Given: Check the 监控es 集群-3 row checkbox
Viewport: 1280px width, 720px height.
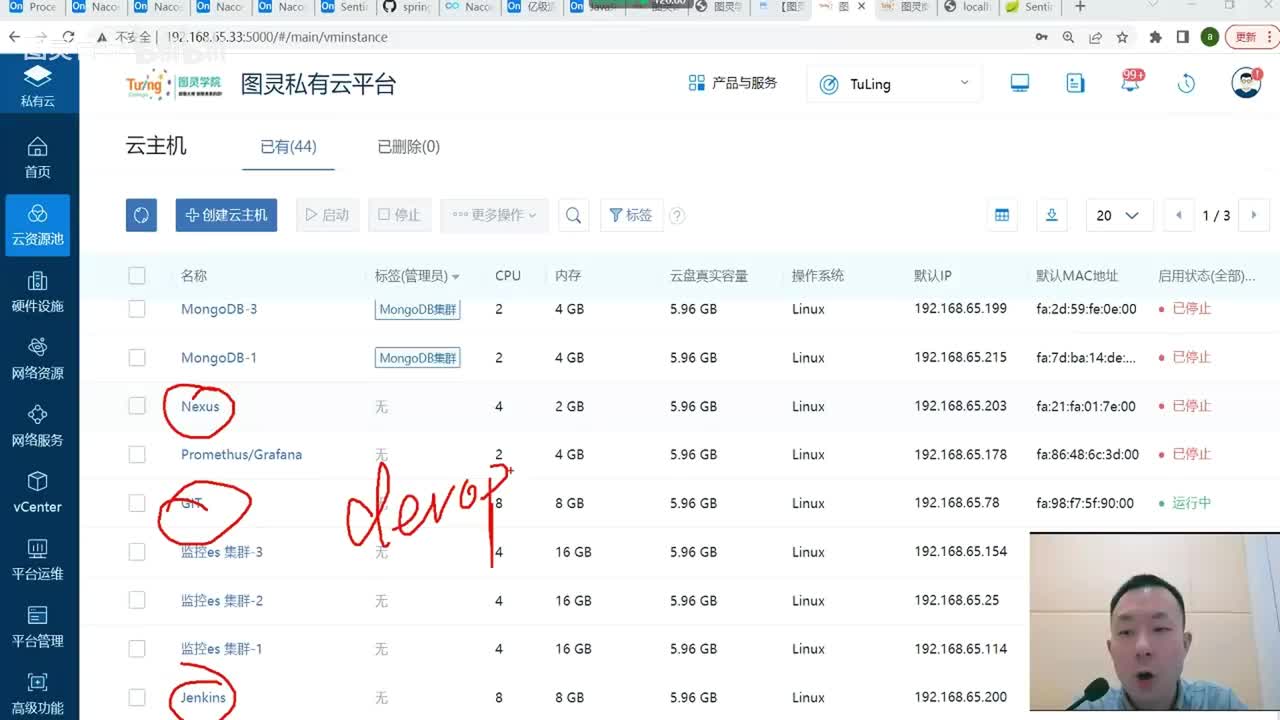Looking at the screenshot, I should (x=137, y=552).
